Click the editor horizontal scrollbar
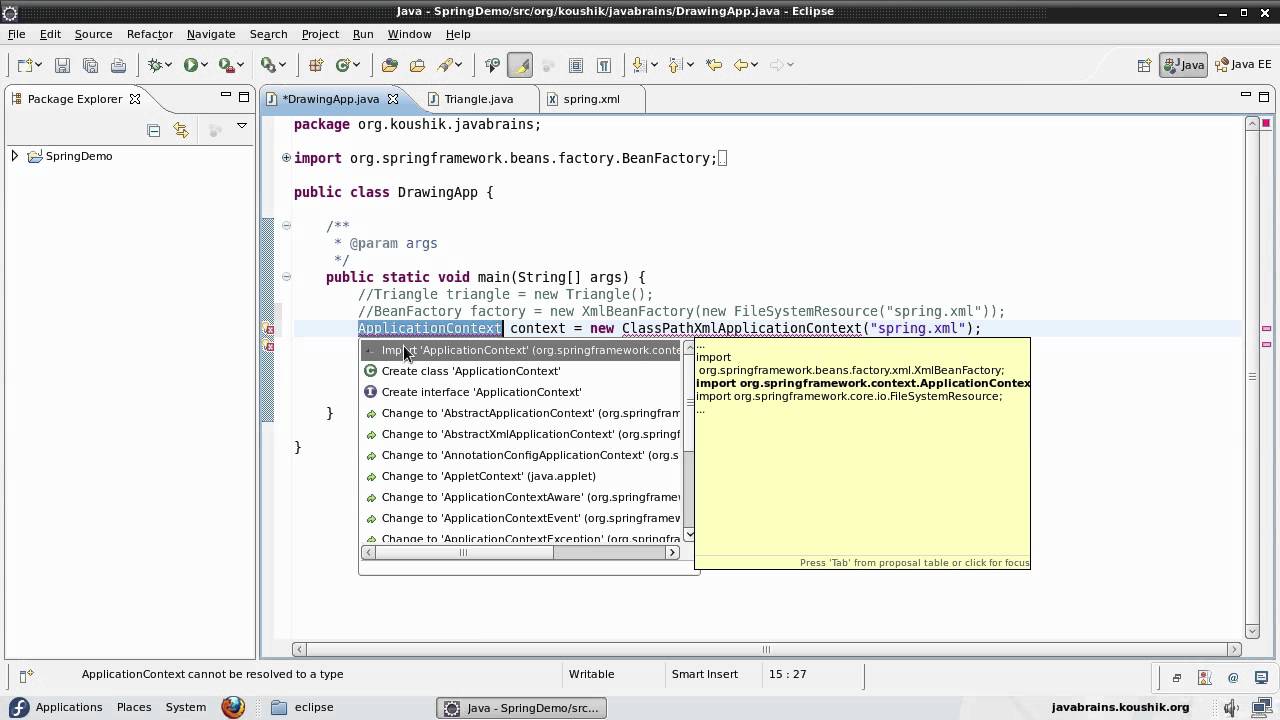 pyautogui.click(x=768, y=649)
